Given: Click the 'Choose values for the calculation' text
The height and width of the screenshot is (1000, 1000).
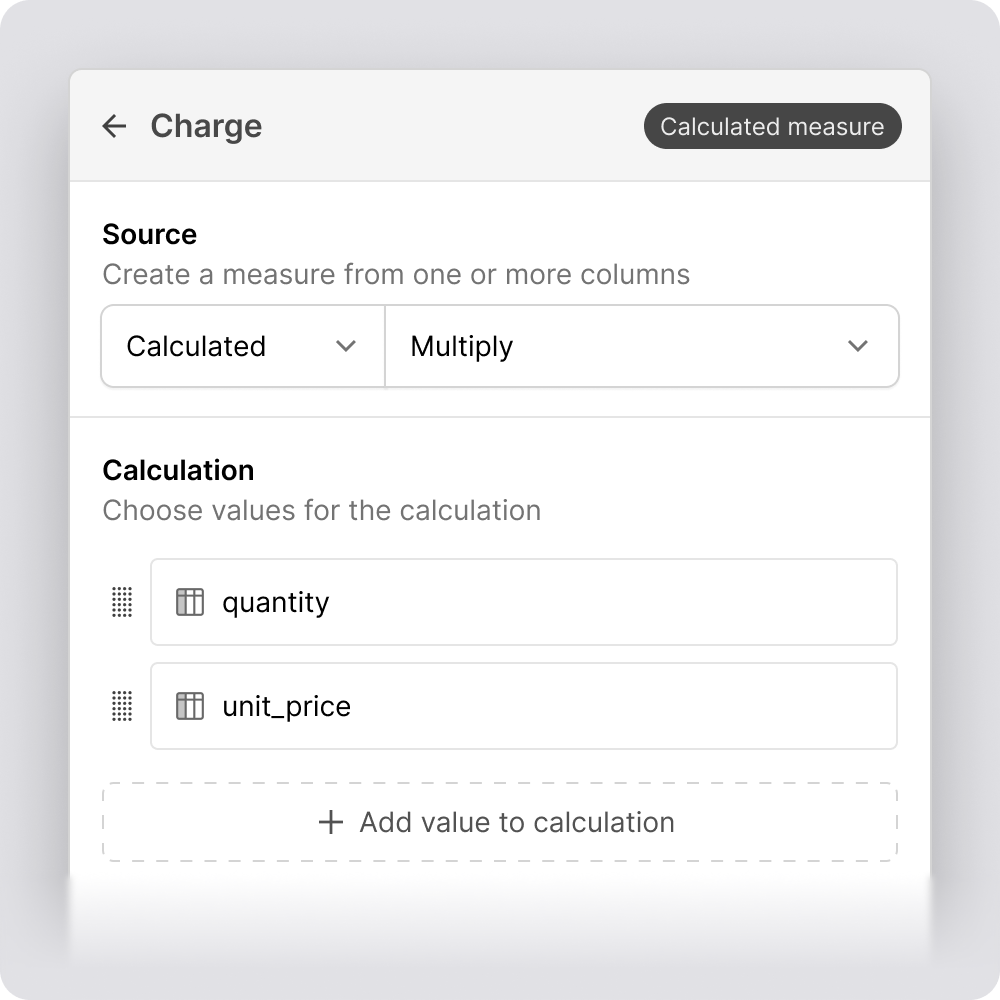Looking at the screenshot, I should click(x=321, y=510).
